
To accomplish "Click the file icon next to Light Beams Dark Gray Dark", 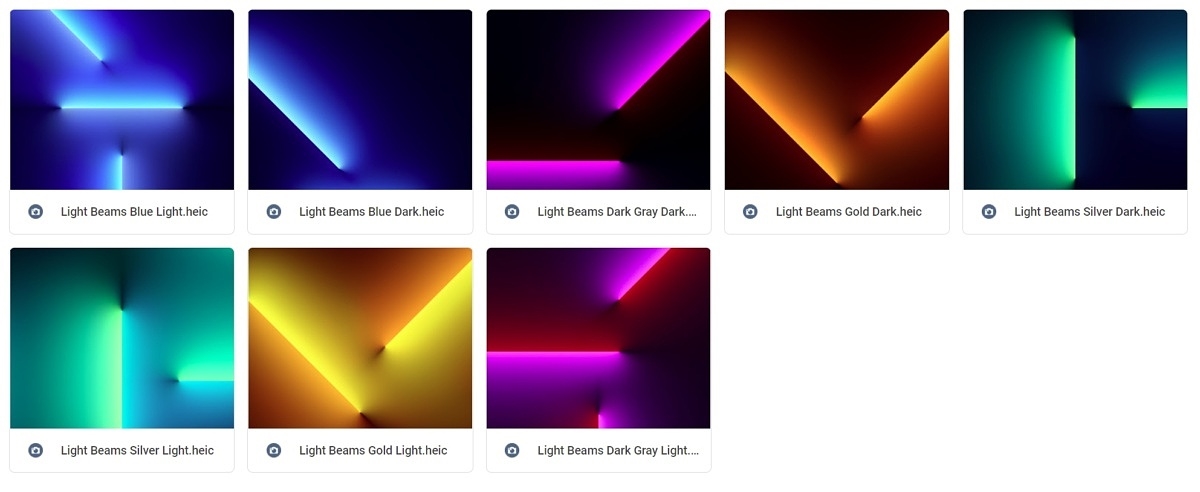I will 512,212.
